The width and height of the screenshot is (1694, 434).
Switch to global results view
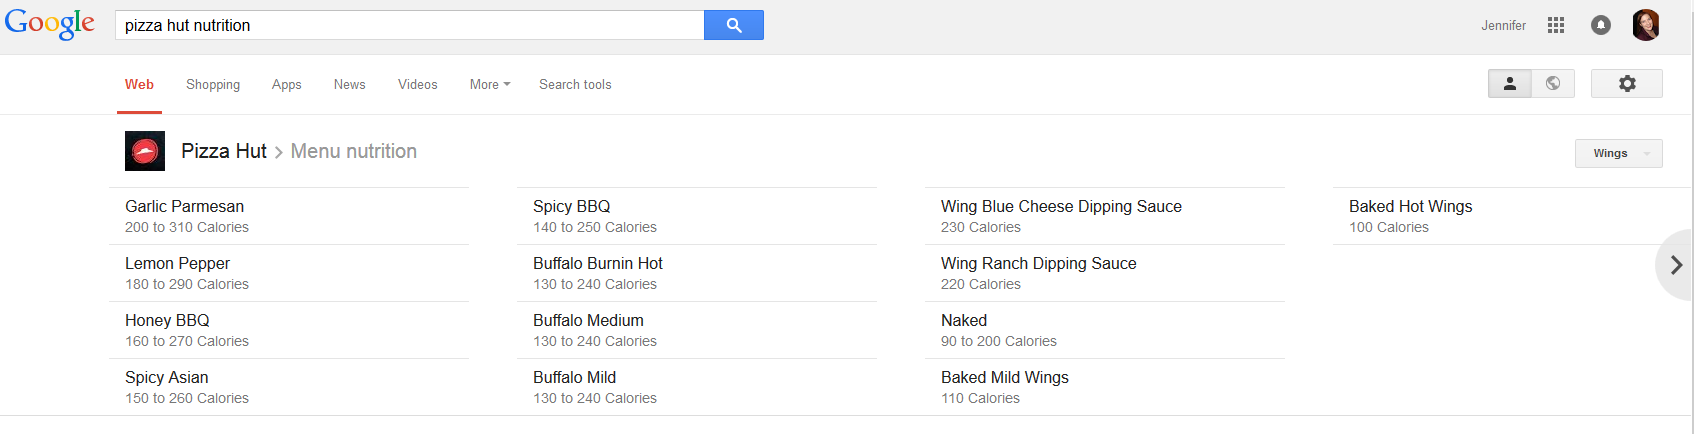point(1552,84)
